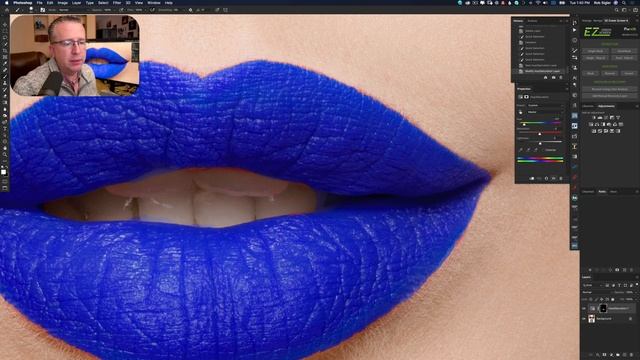640x360 pixels.
Task: Toggle pressure for brush size
Action: [217, 10]
